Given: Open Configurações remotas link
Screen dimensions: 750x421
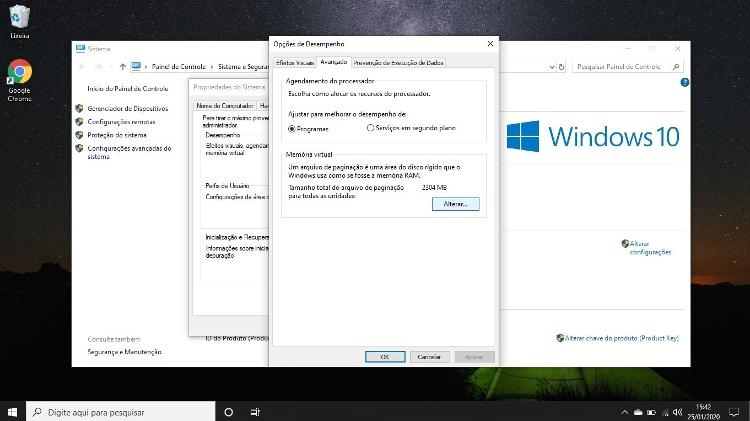Looking at the screenshot, I should coord(121,122).
